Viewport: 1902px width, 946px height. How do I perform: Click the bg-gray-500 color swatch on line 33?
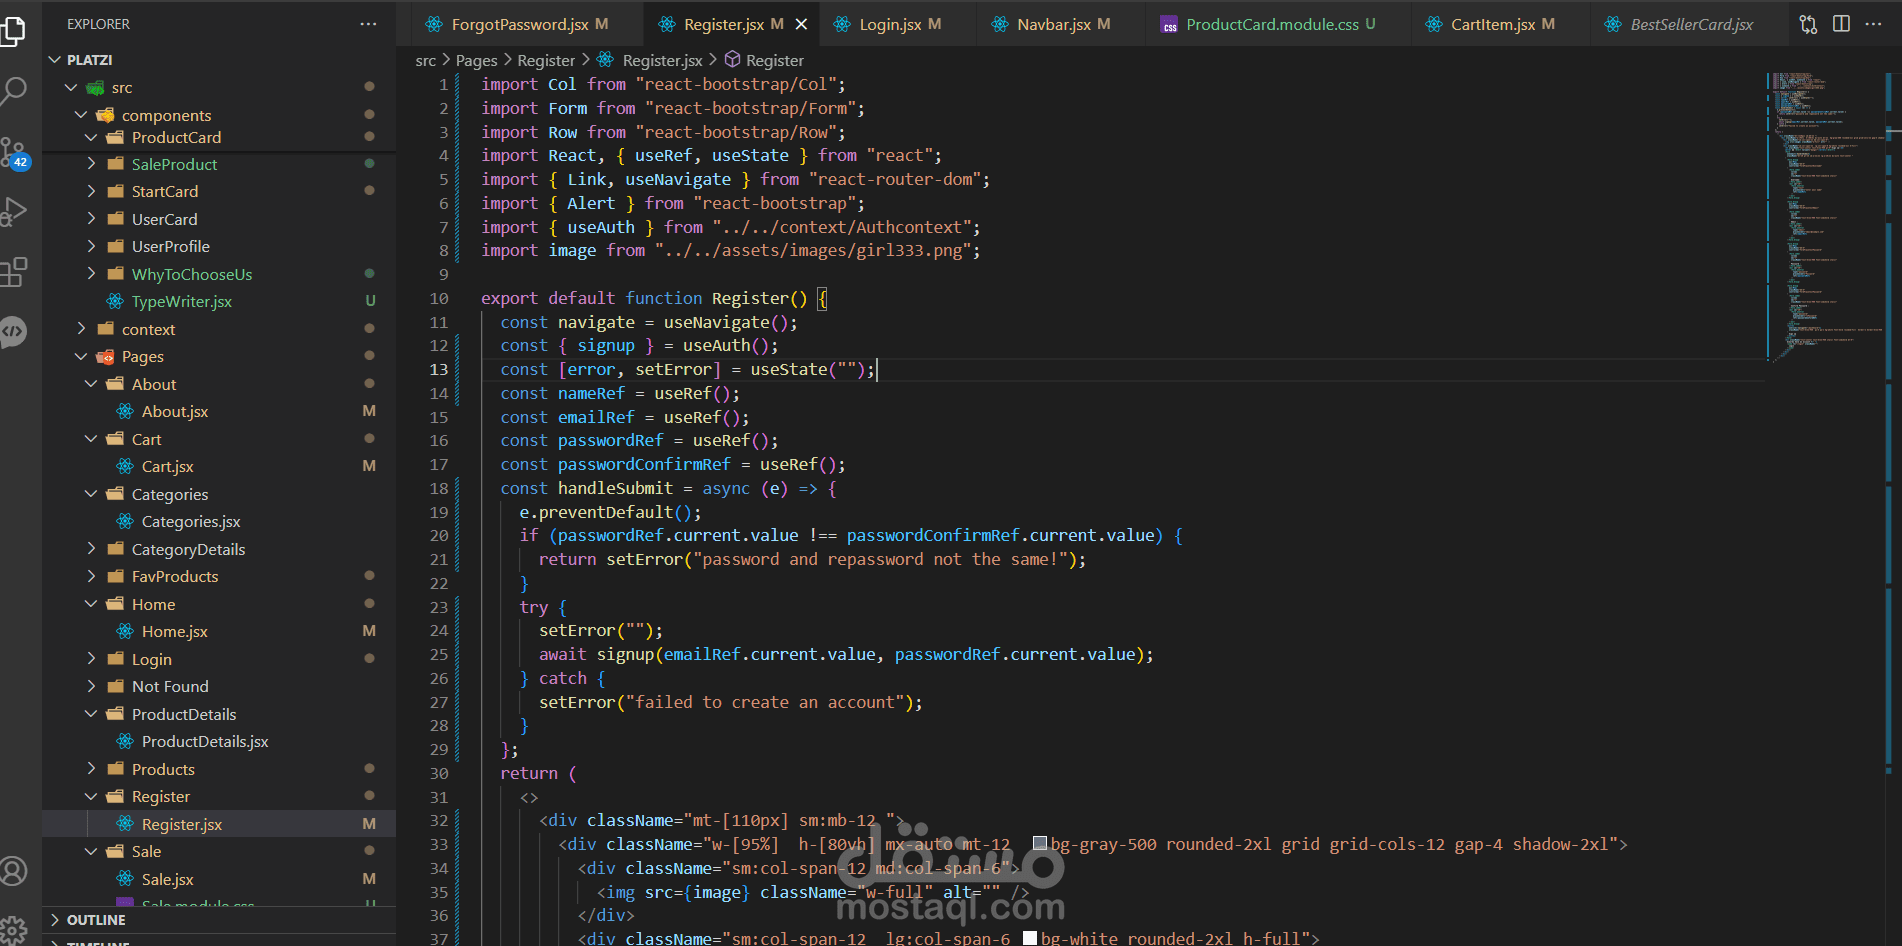point(1040,843)
